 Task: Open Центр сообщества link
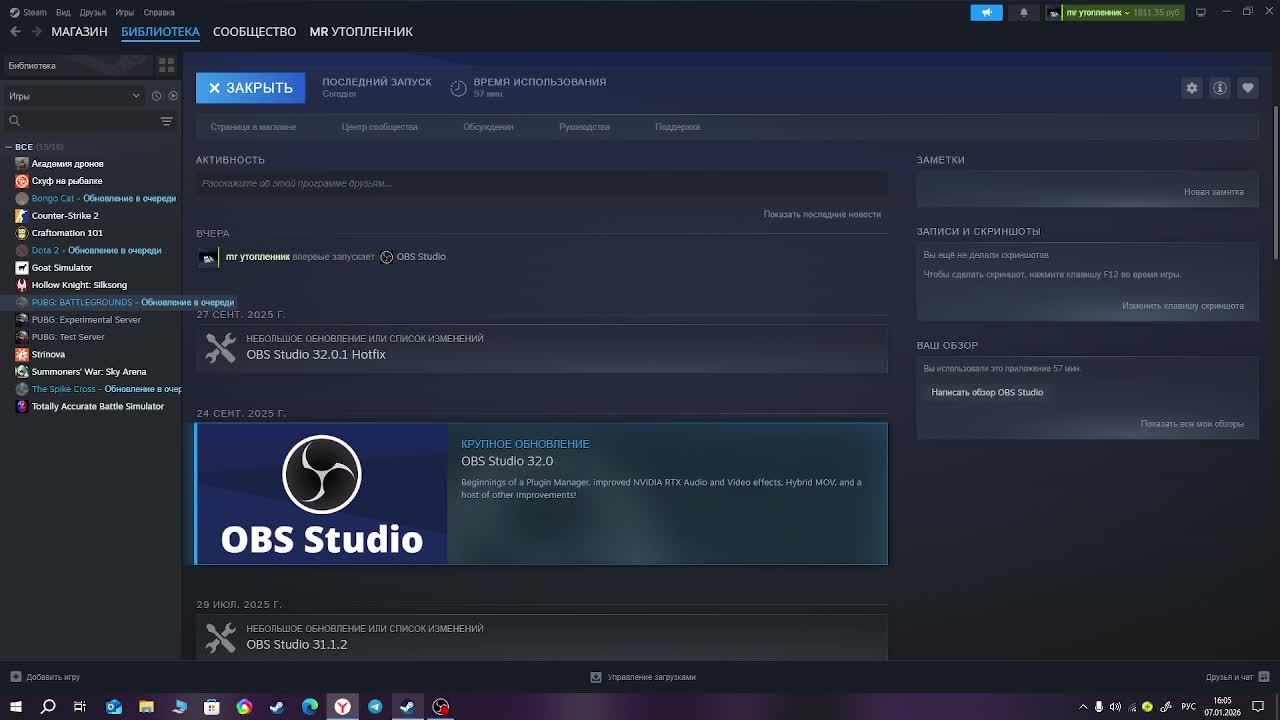(x=379, y=127)
